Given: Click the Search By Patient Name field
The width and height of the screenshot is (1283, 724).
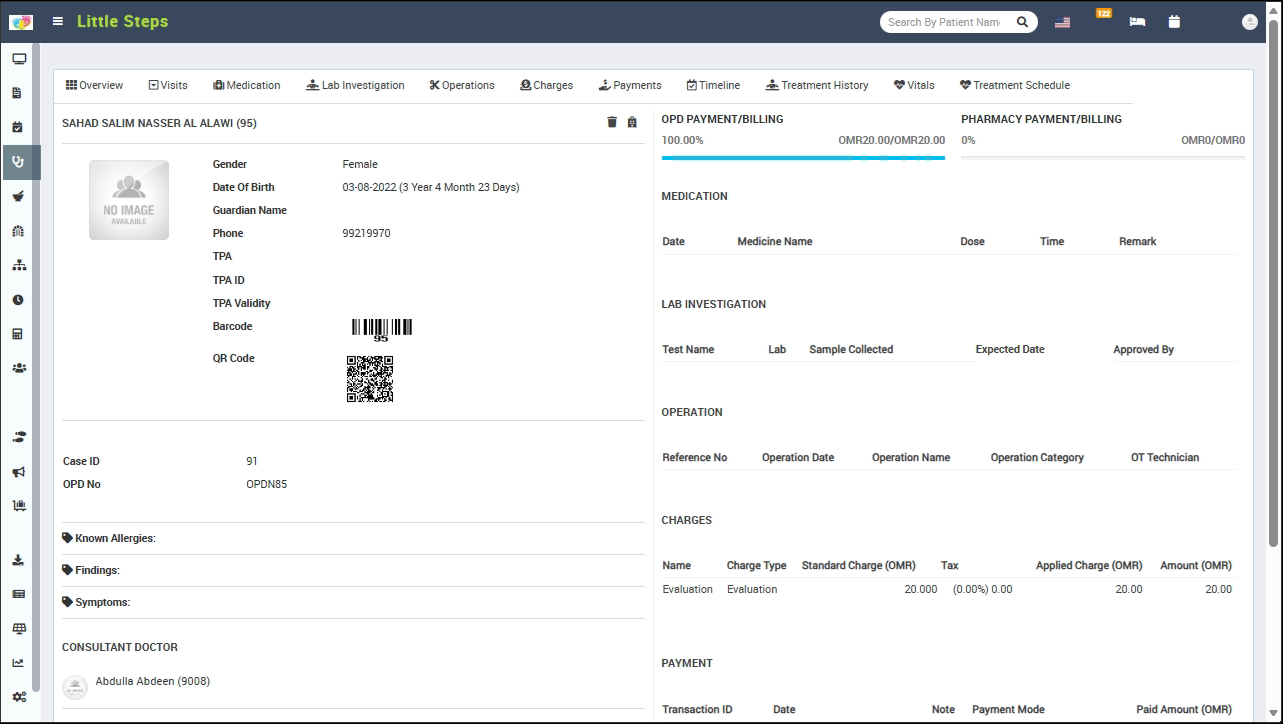Looking at the screenshot, I should pyautogui.click(x=943, y=22).
